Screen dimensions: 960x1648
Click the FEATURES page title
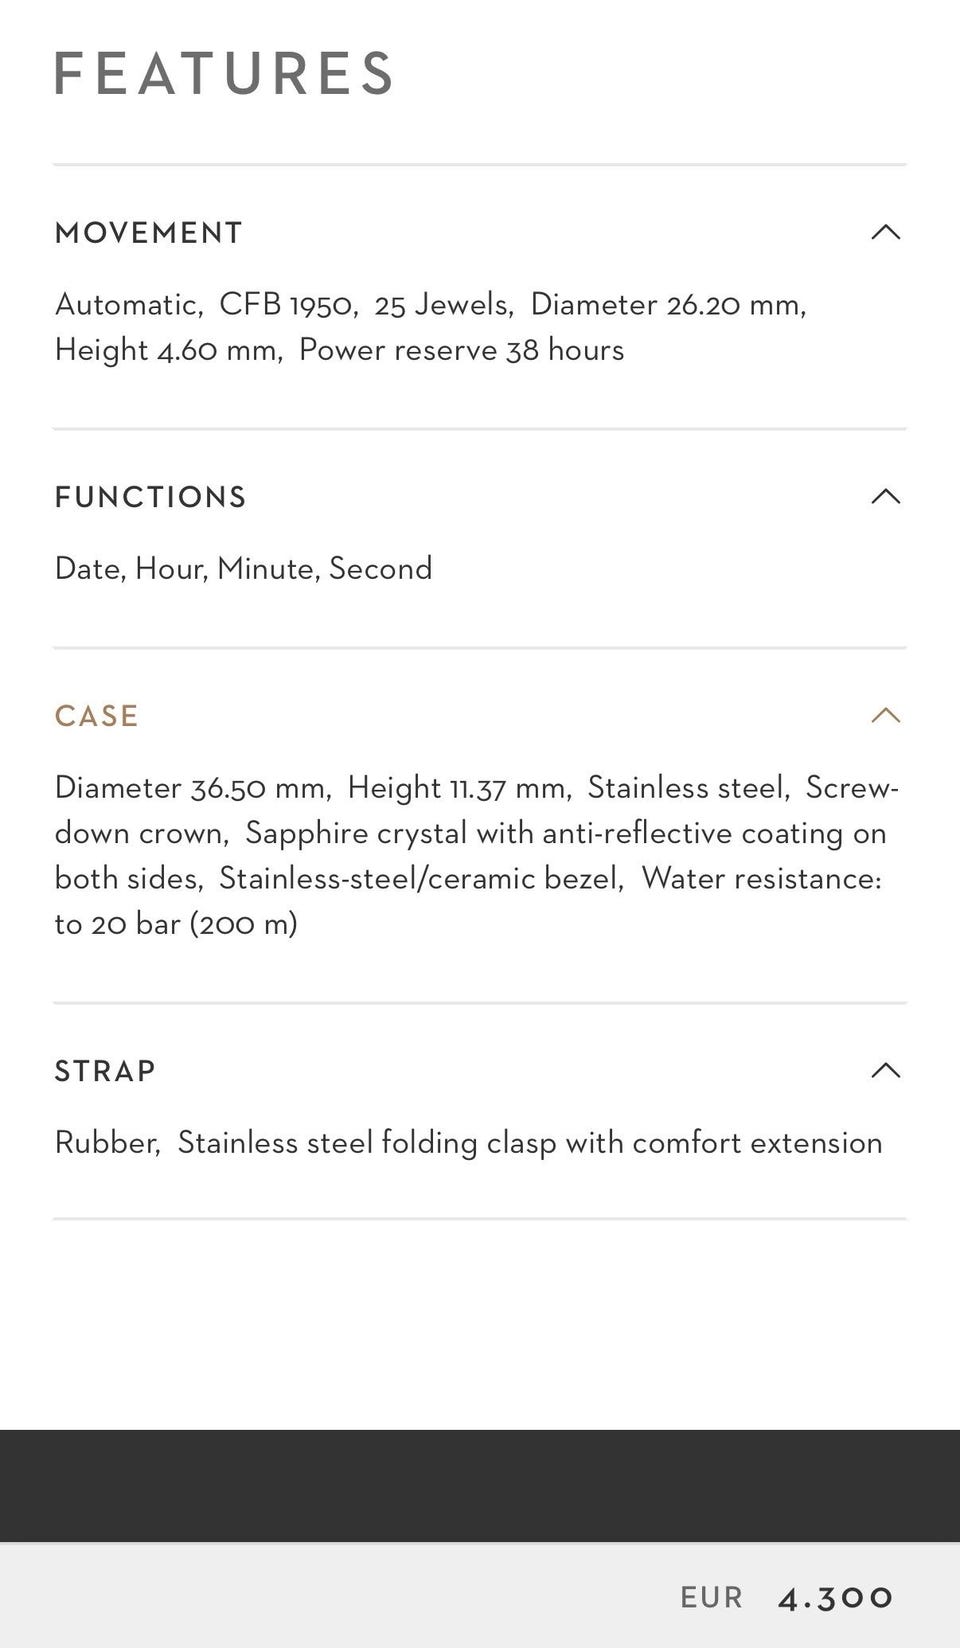pos(224,74)
